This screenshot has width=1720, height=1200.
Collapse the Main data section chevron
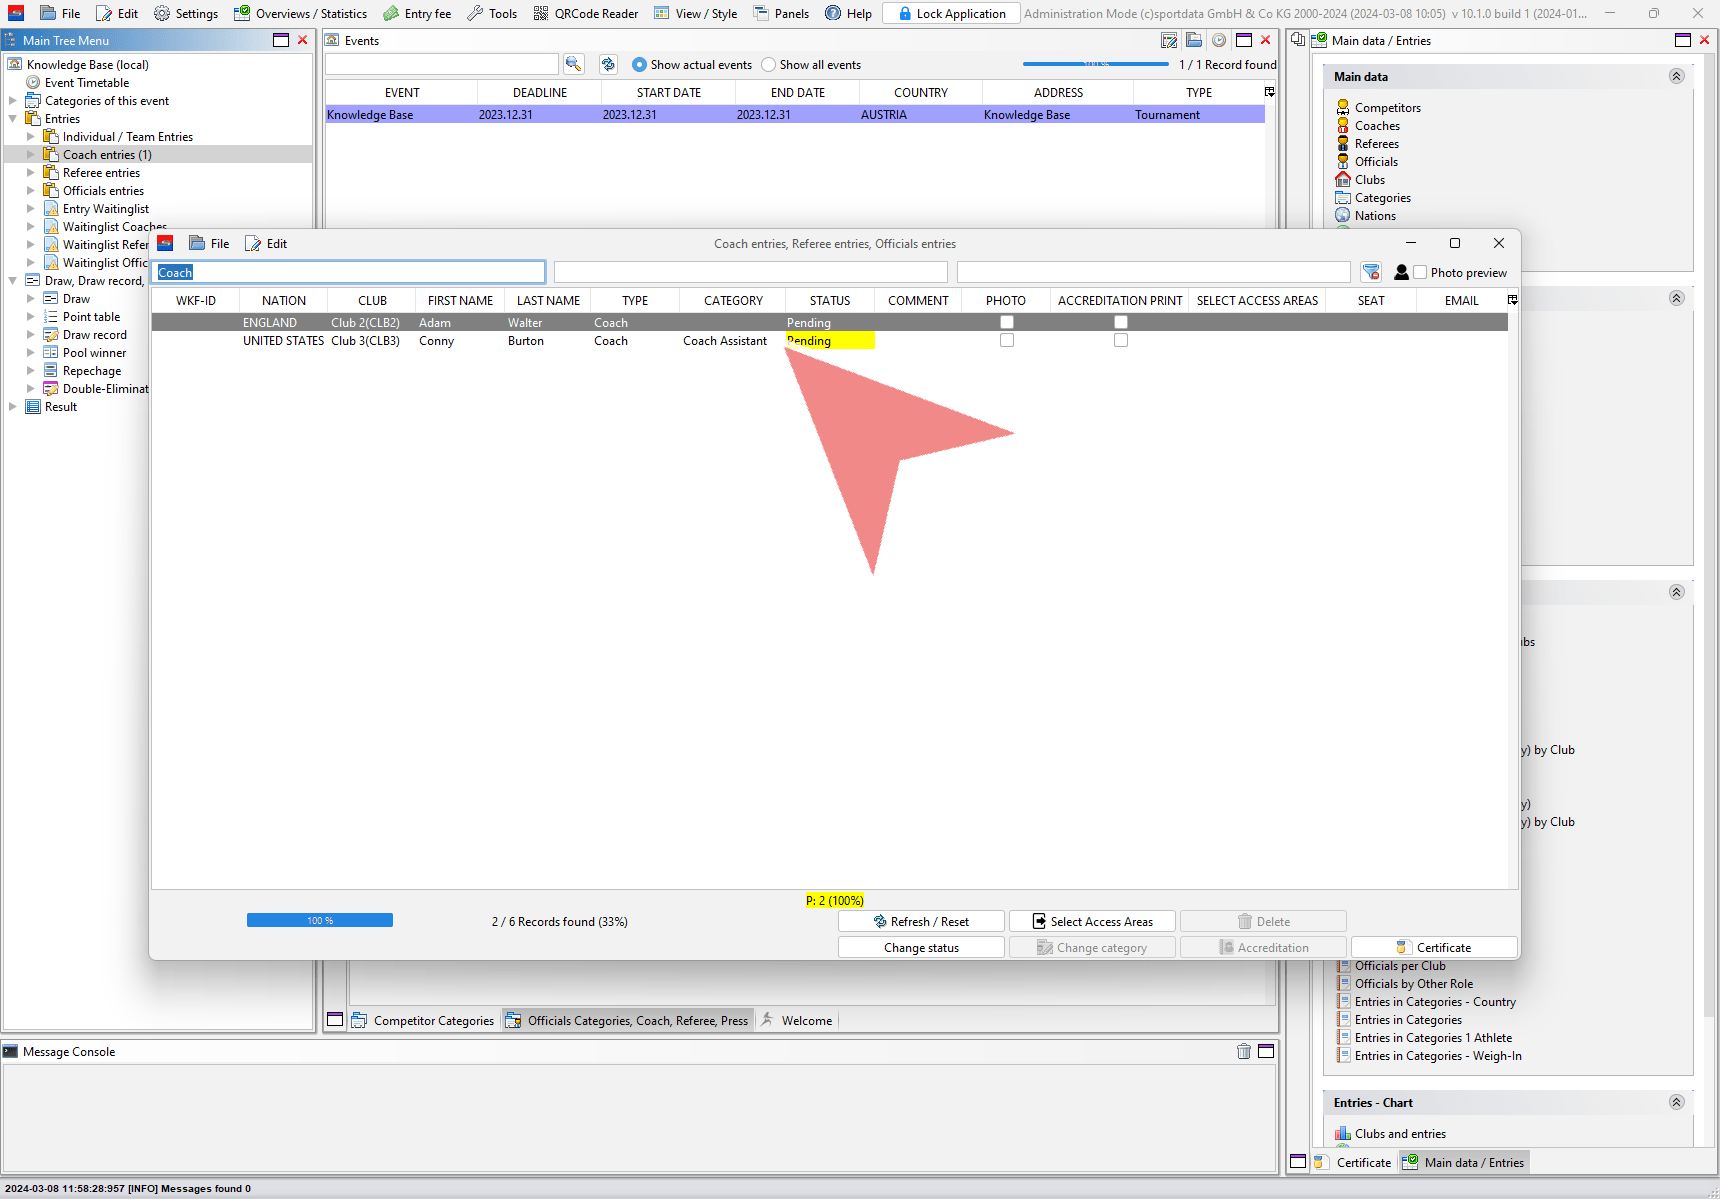click(1676, 77)
